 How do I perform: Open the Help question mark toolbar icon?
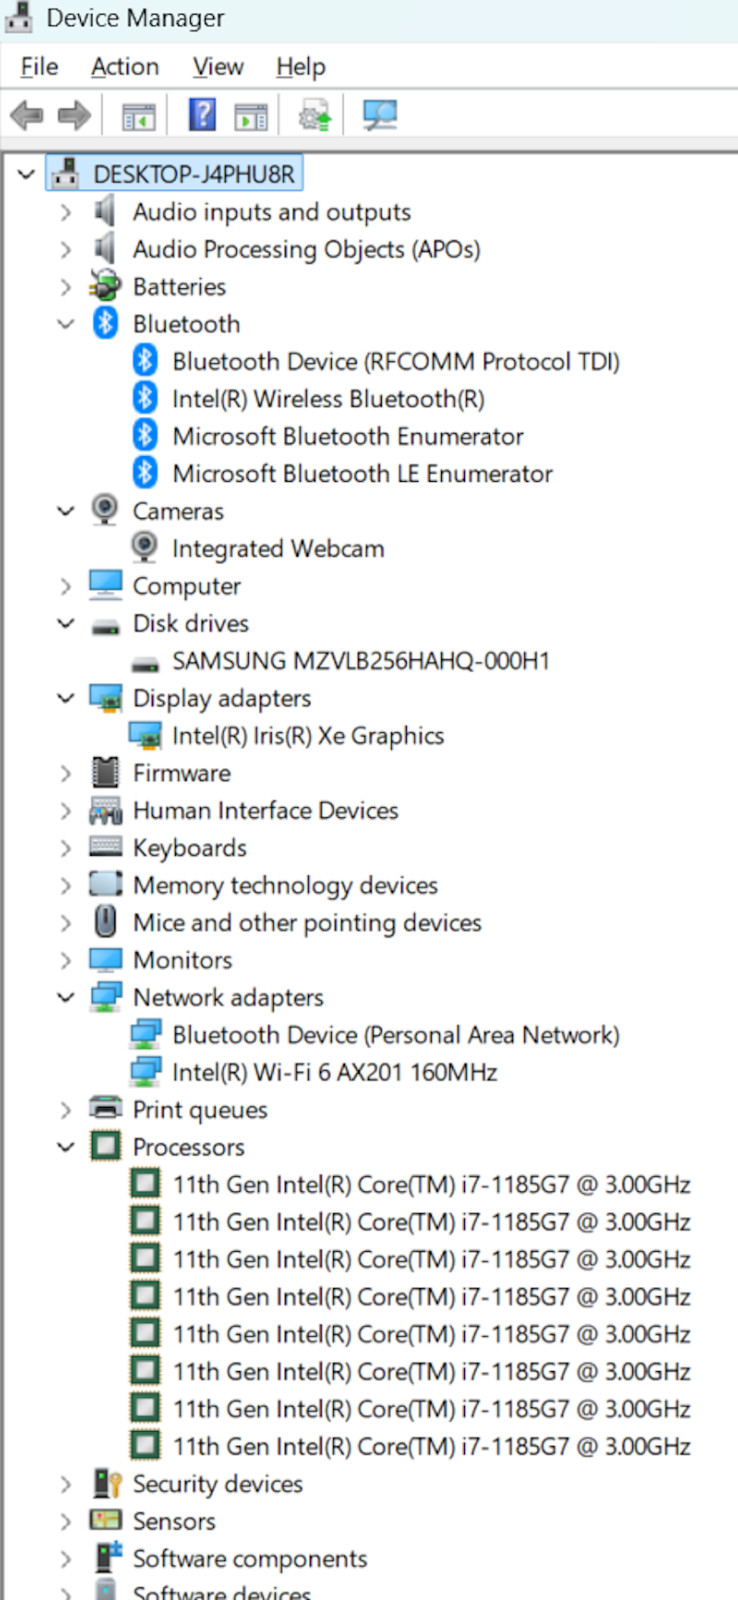point(202,115)
